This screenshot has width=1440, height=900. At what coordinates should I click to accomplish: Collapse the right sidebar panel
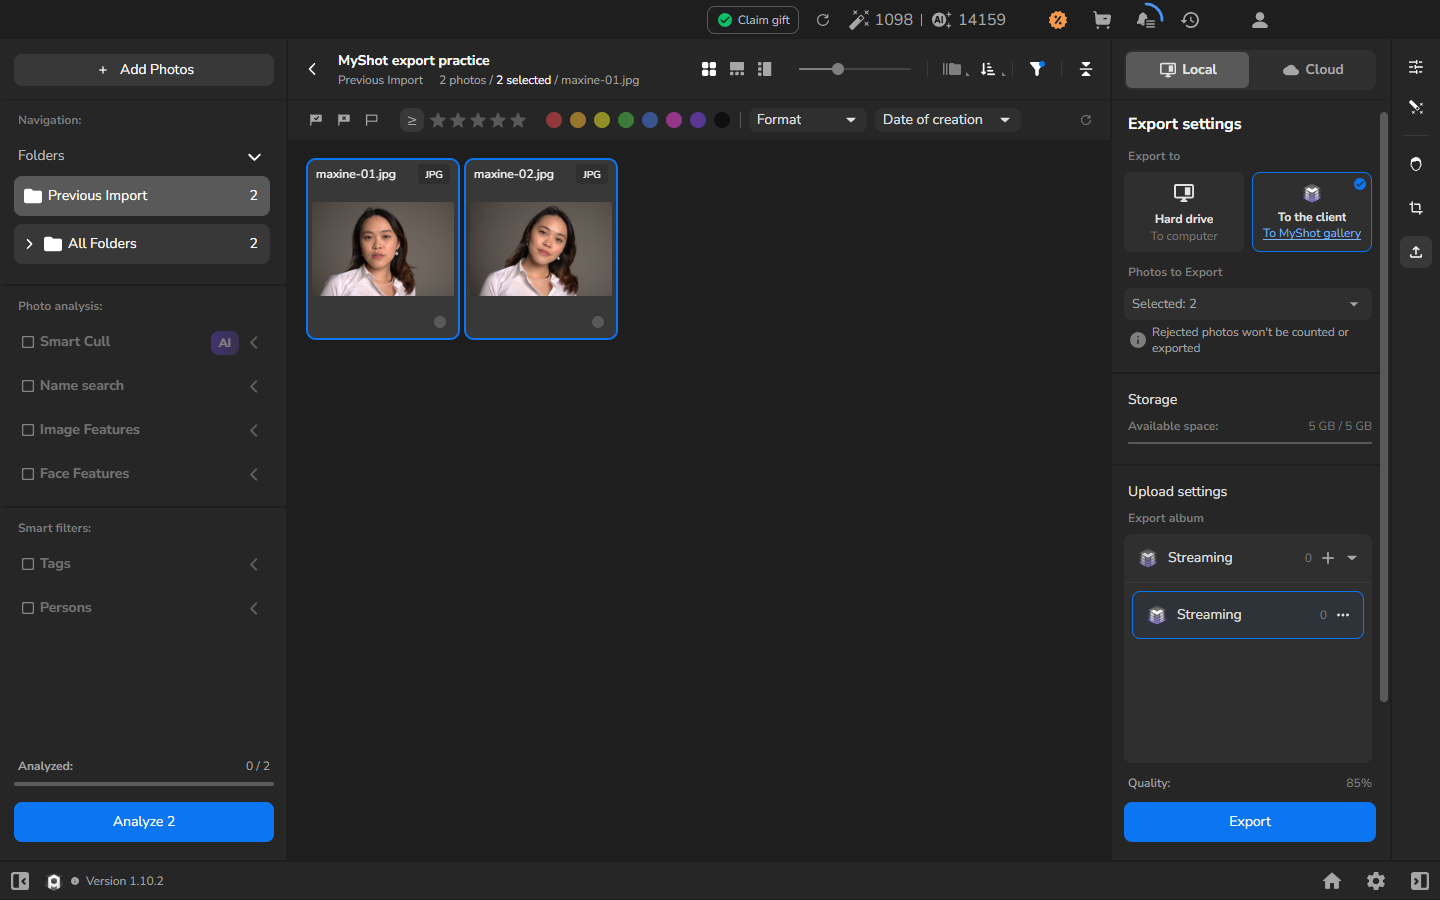[x=1420, y=881]
